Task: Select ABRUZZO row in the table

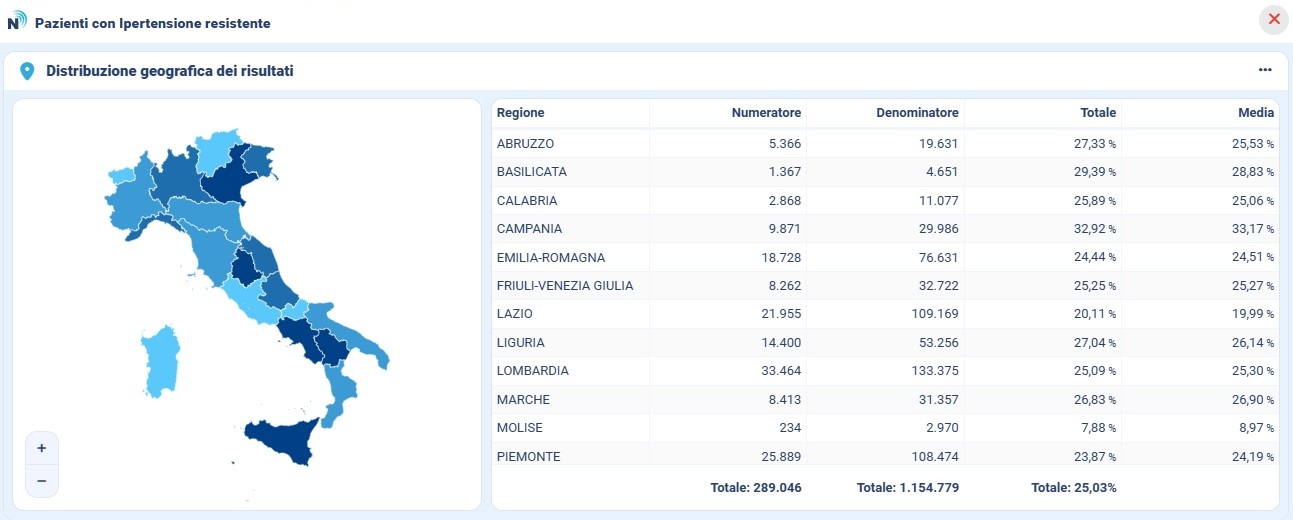Action: click(885, 144)
